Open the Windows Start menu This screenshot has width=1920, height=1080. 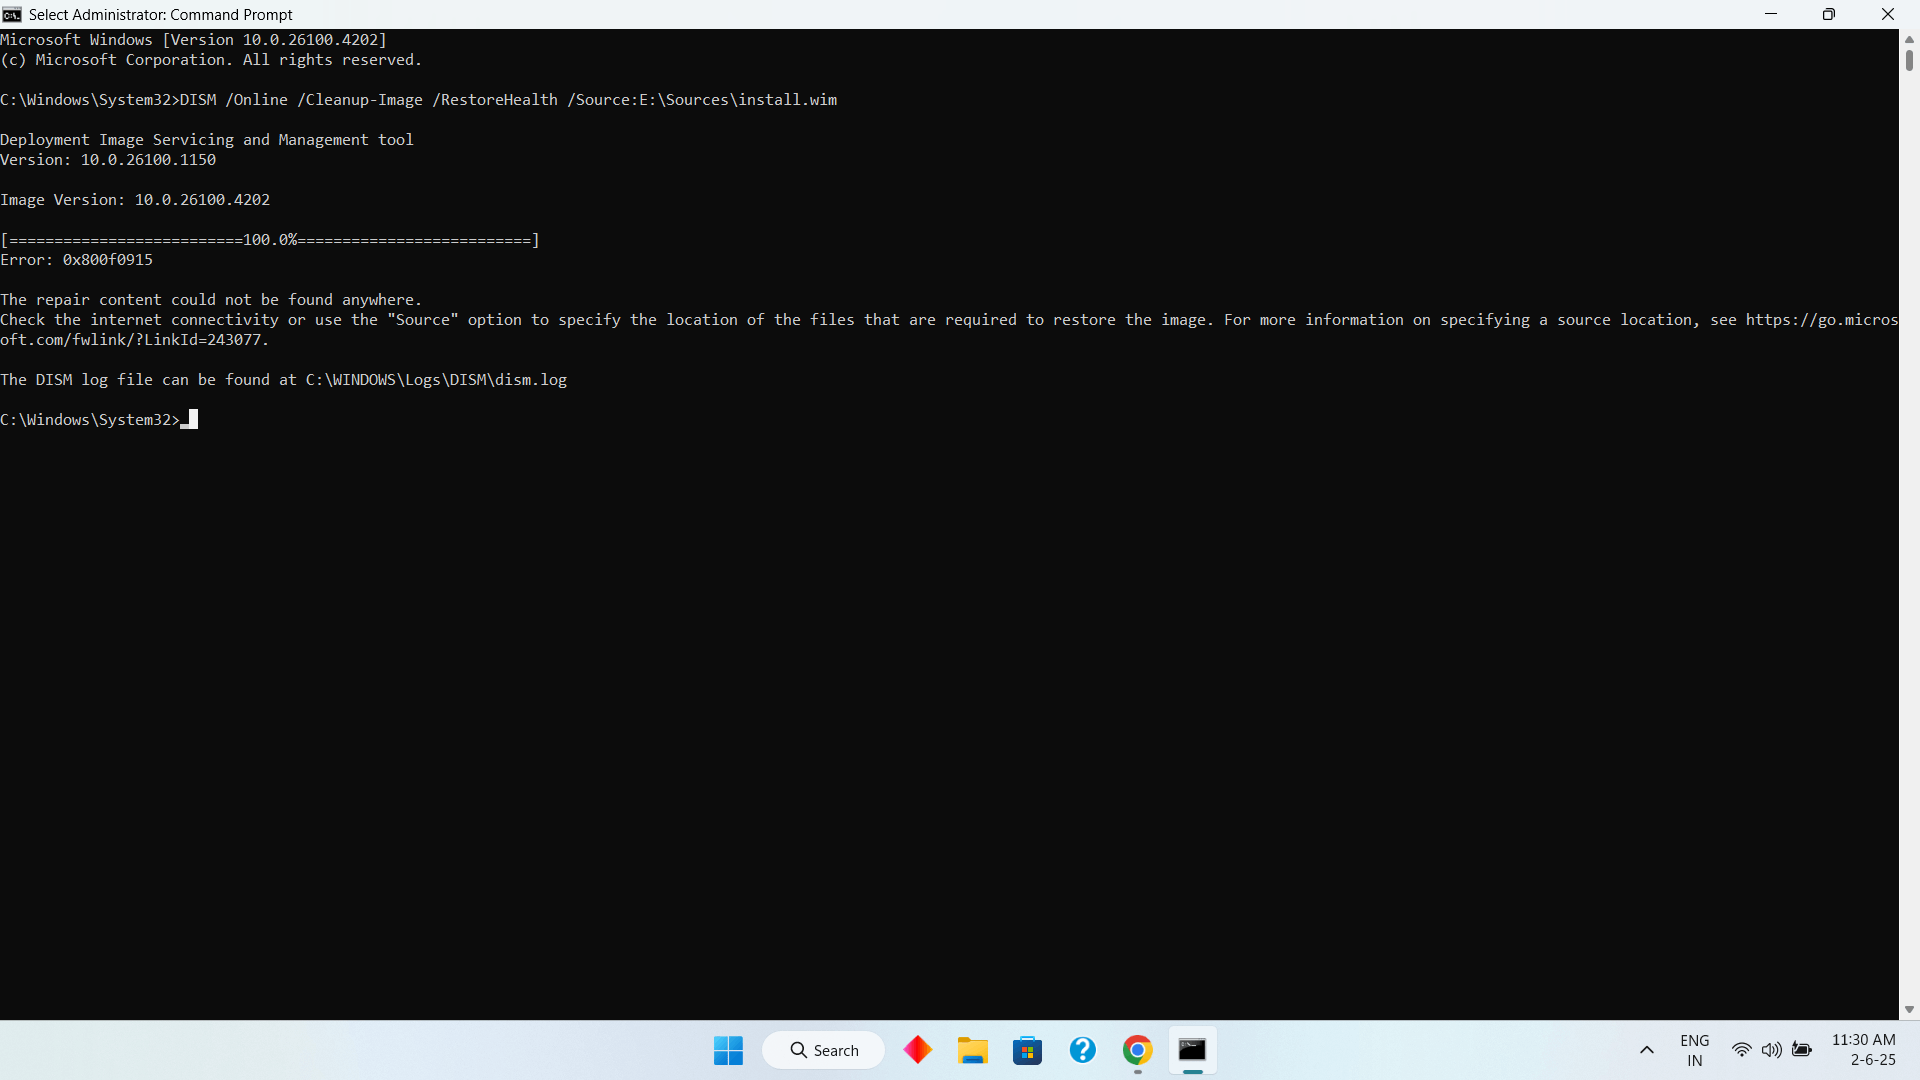coord(728,1050)
